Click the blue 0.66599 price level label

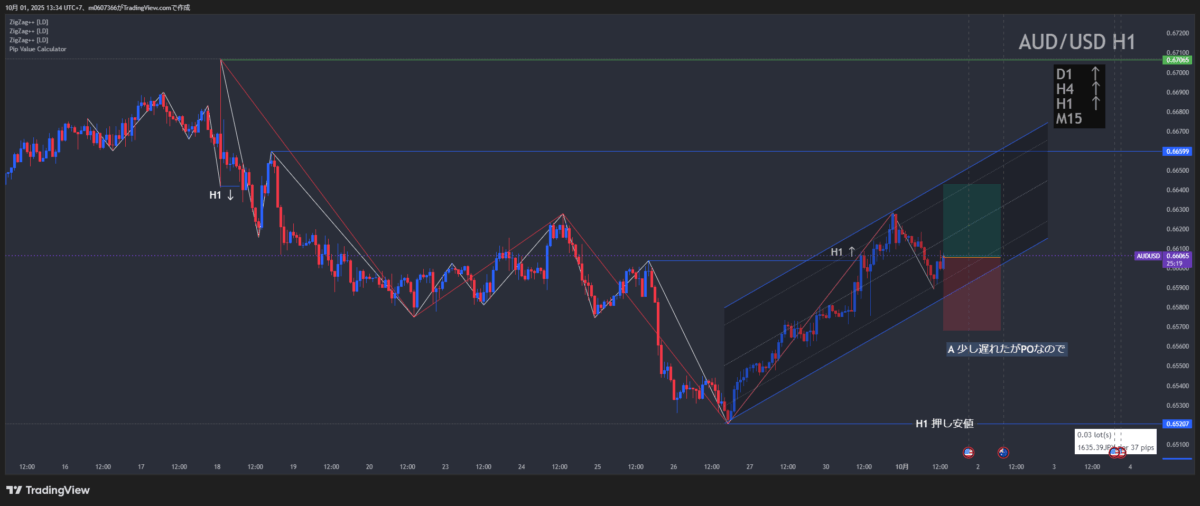[x=1175, y=151]
